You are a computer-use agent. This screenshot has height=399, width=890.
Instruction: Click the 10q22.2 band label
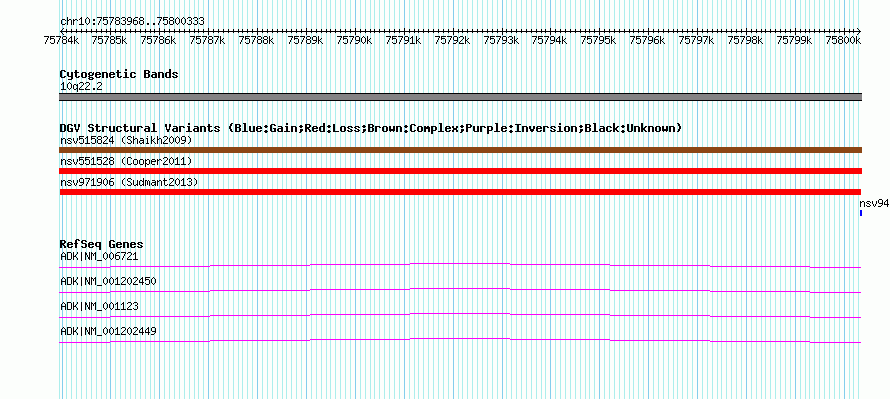click(x=81, y=87)
